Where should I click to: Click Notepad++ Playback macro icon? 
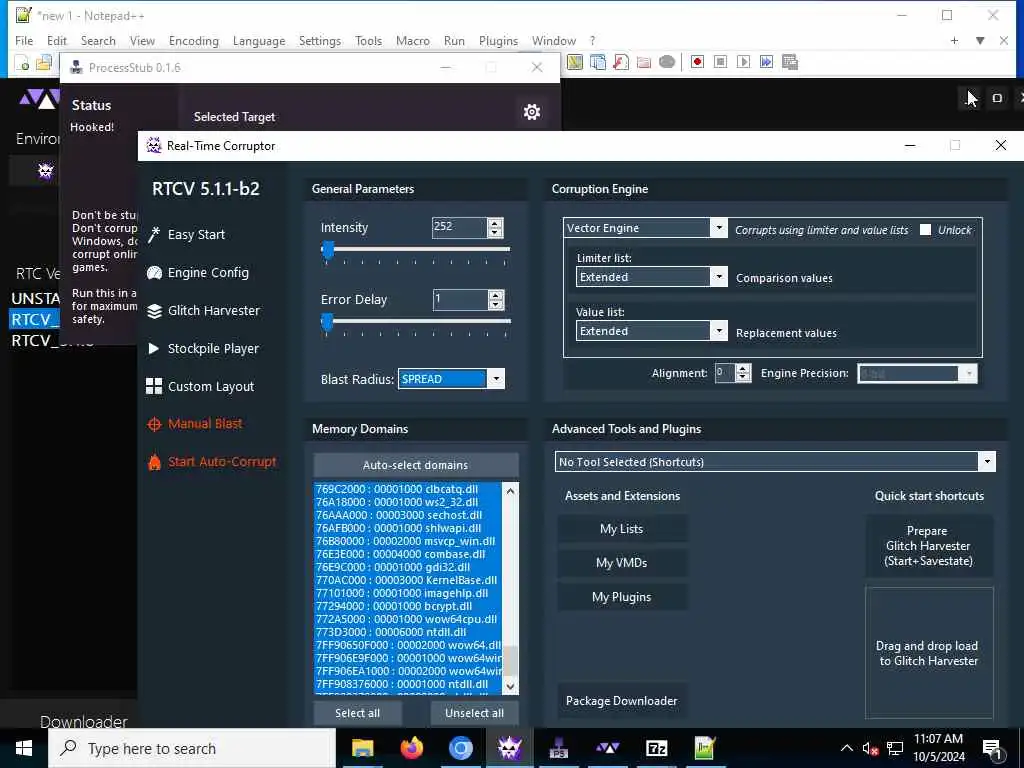(x=743, y=62)
